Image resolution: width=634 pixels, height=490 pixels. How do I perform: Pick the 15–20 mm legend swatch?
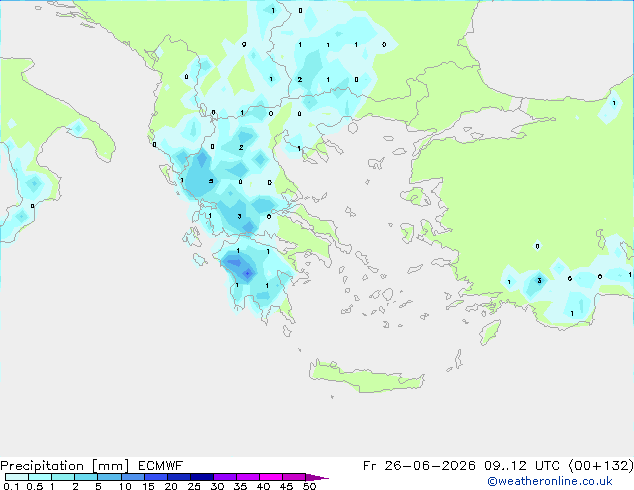[x=156, y=477]
